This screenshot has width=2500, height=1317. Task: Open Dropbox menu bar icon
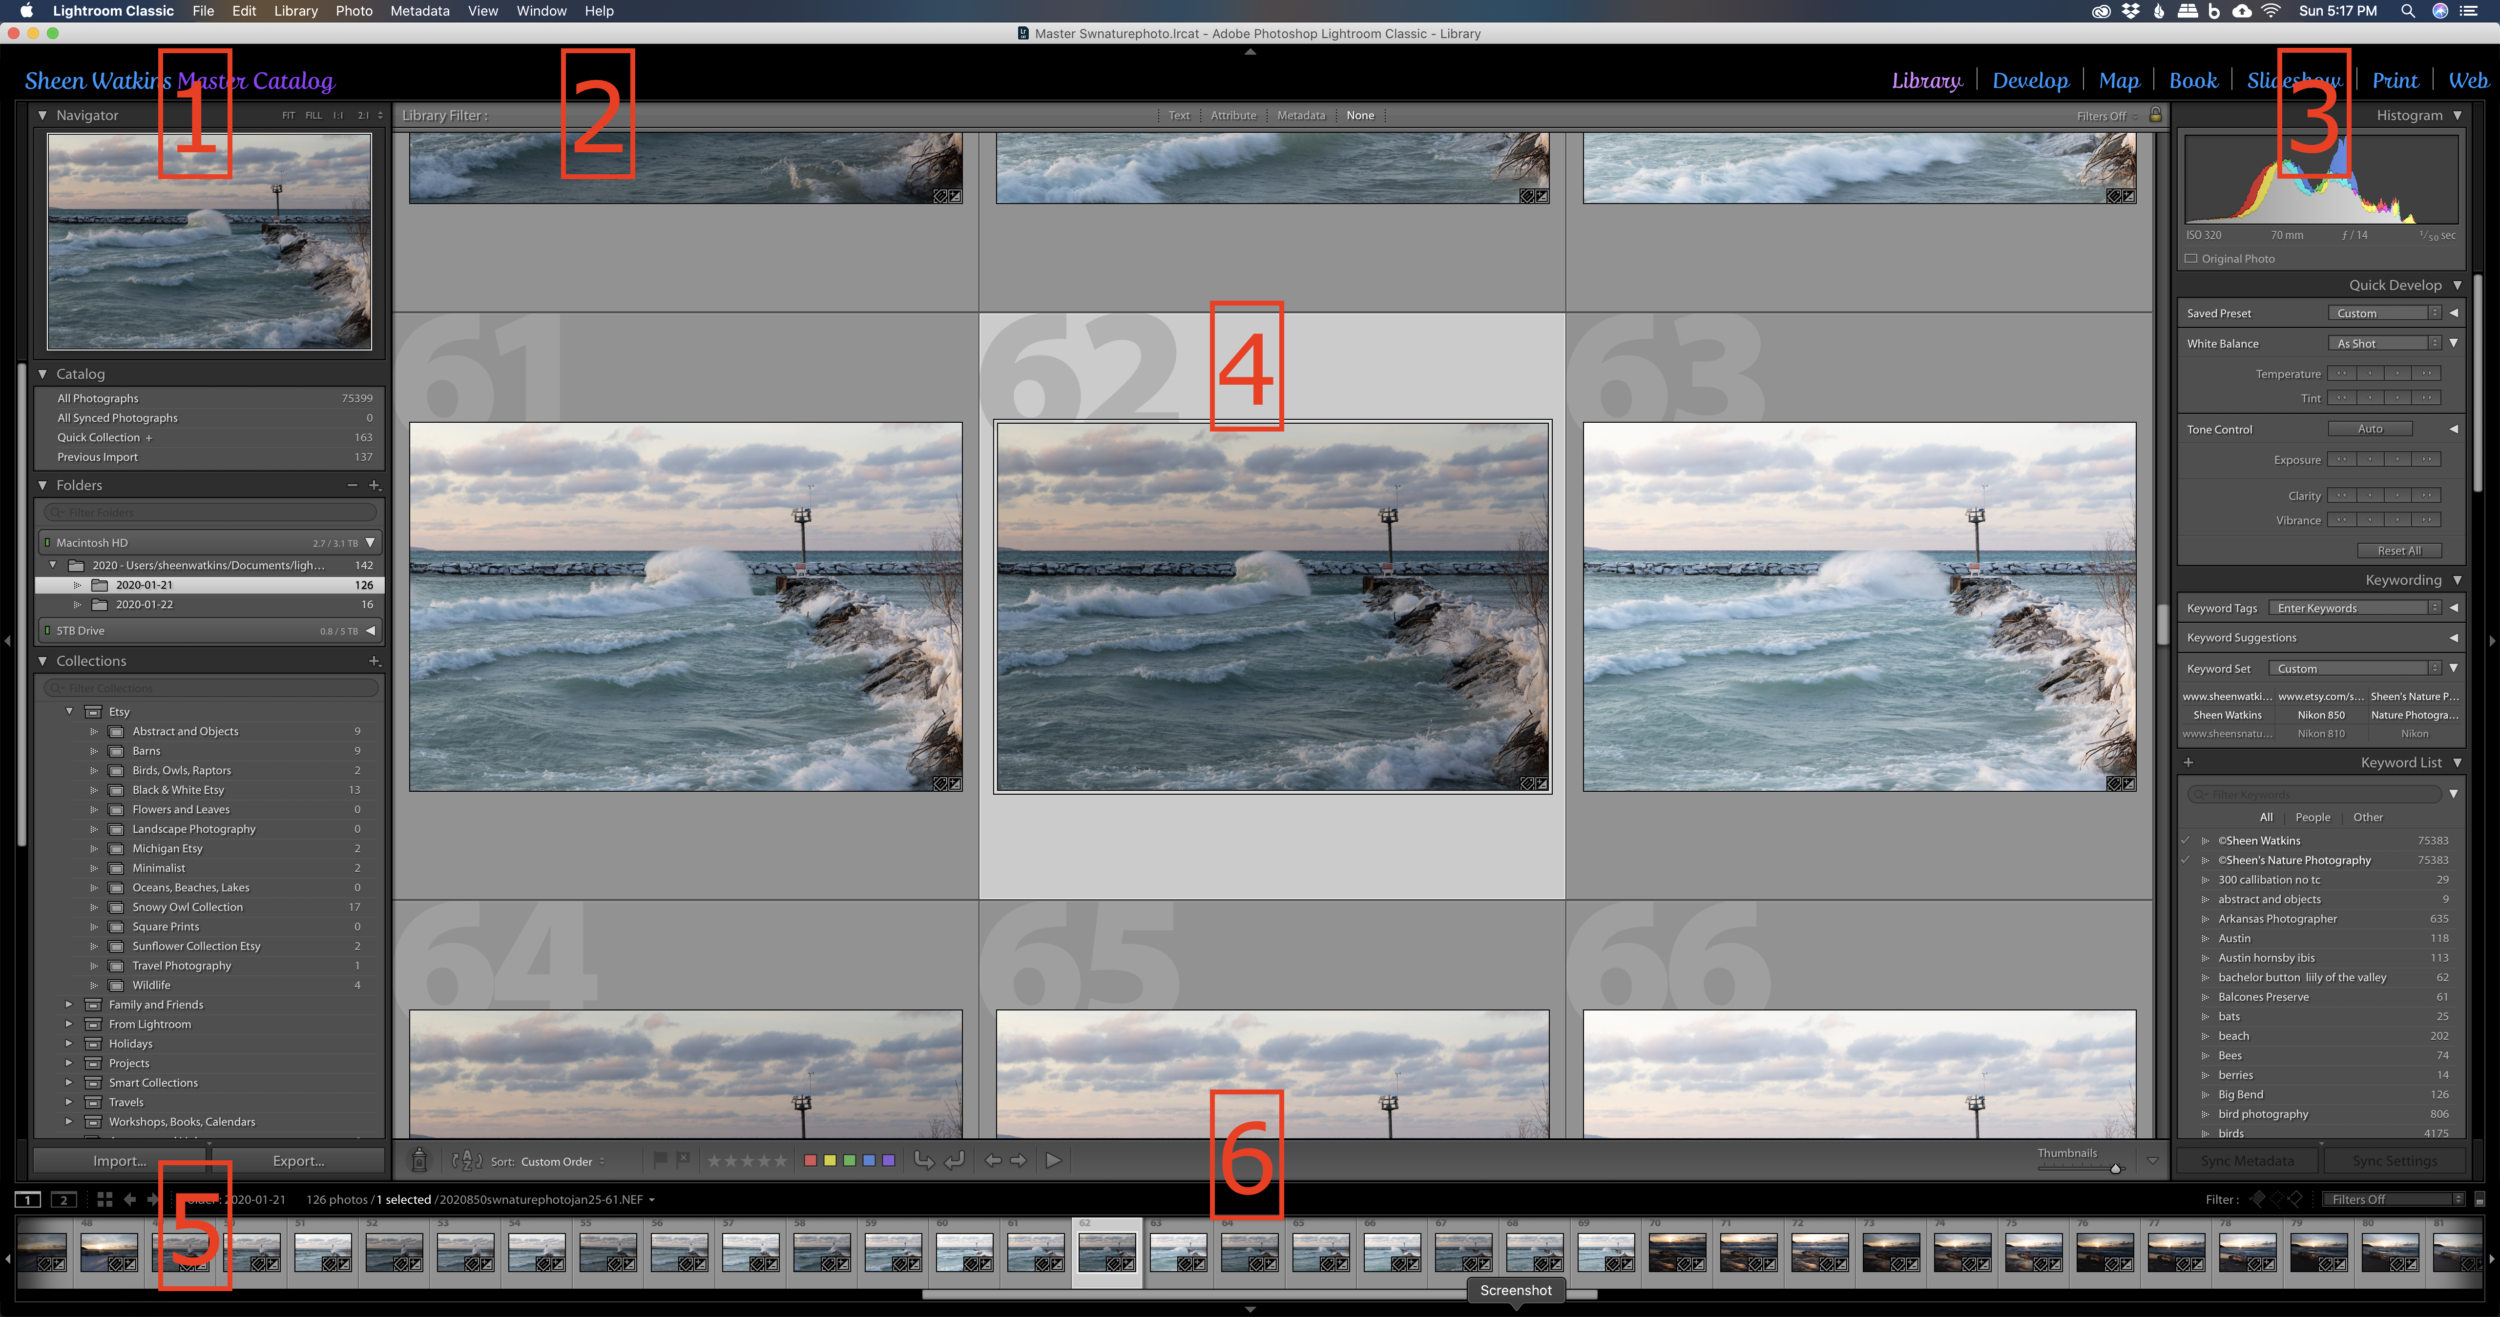tap(2131, 11)
